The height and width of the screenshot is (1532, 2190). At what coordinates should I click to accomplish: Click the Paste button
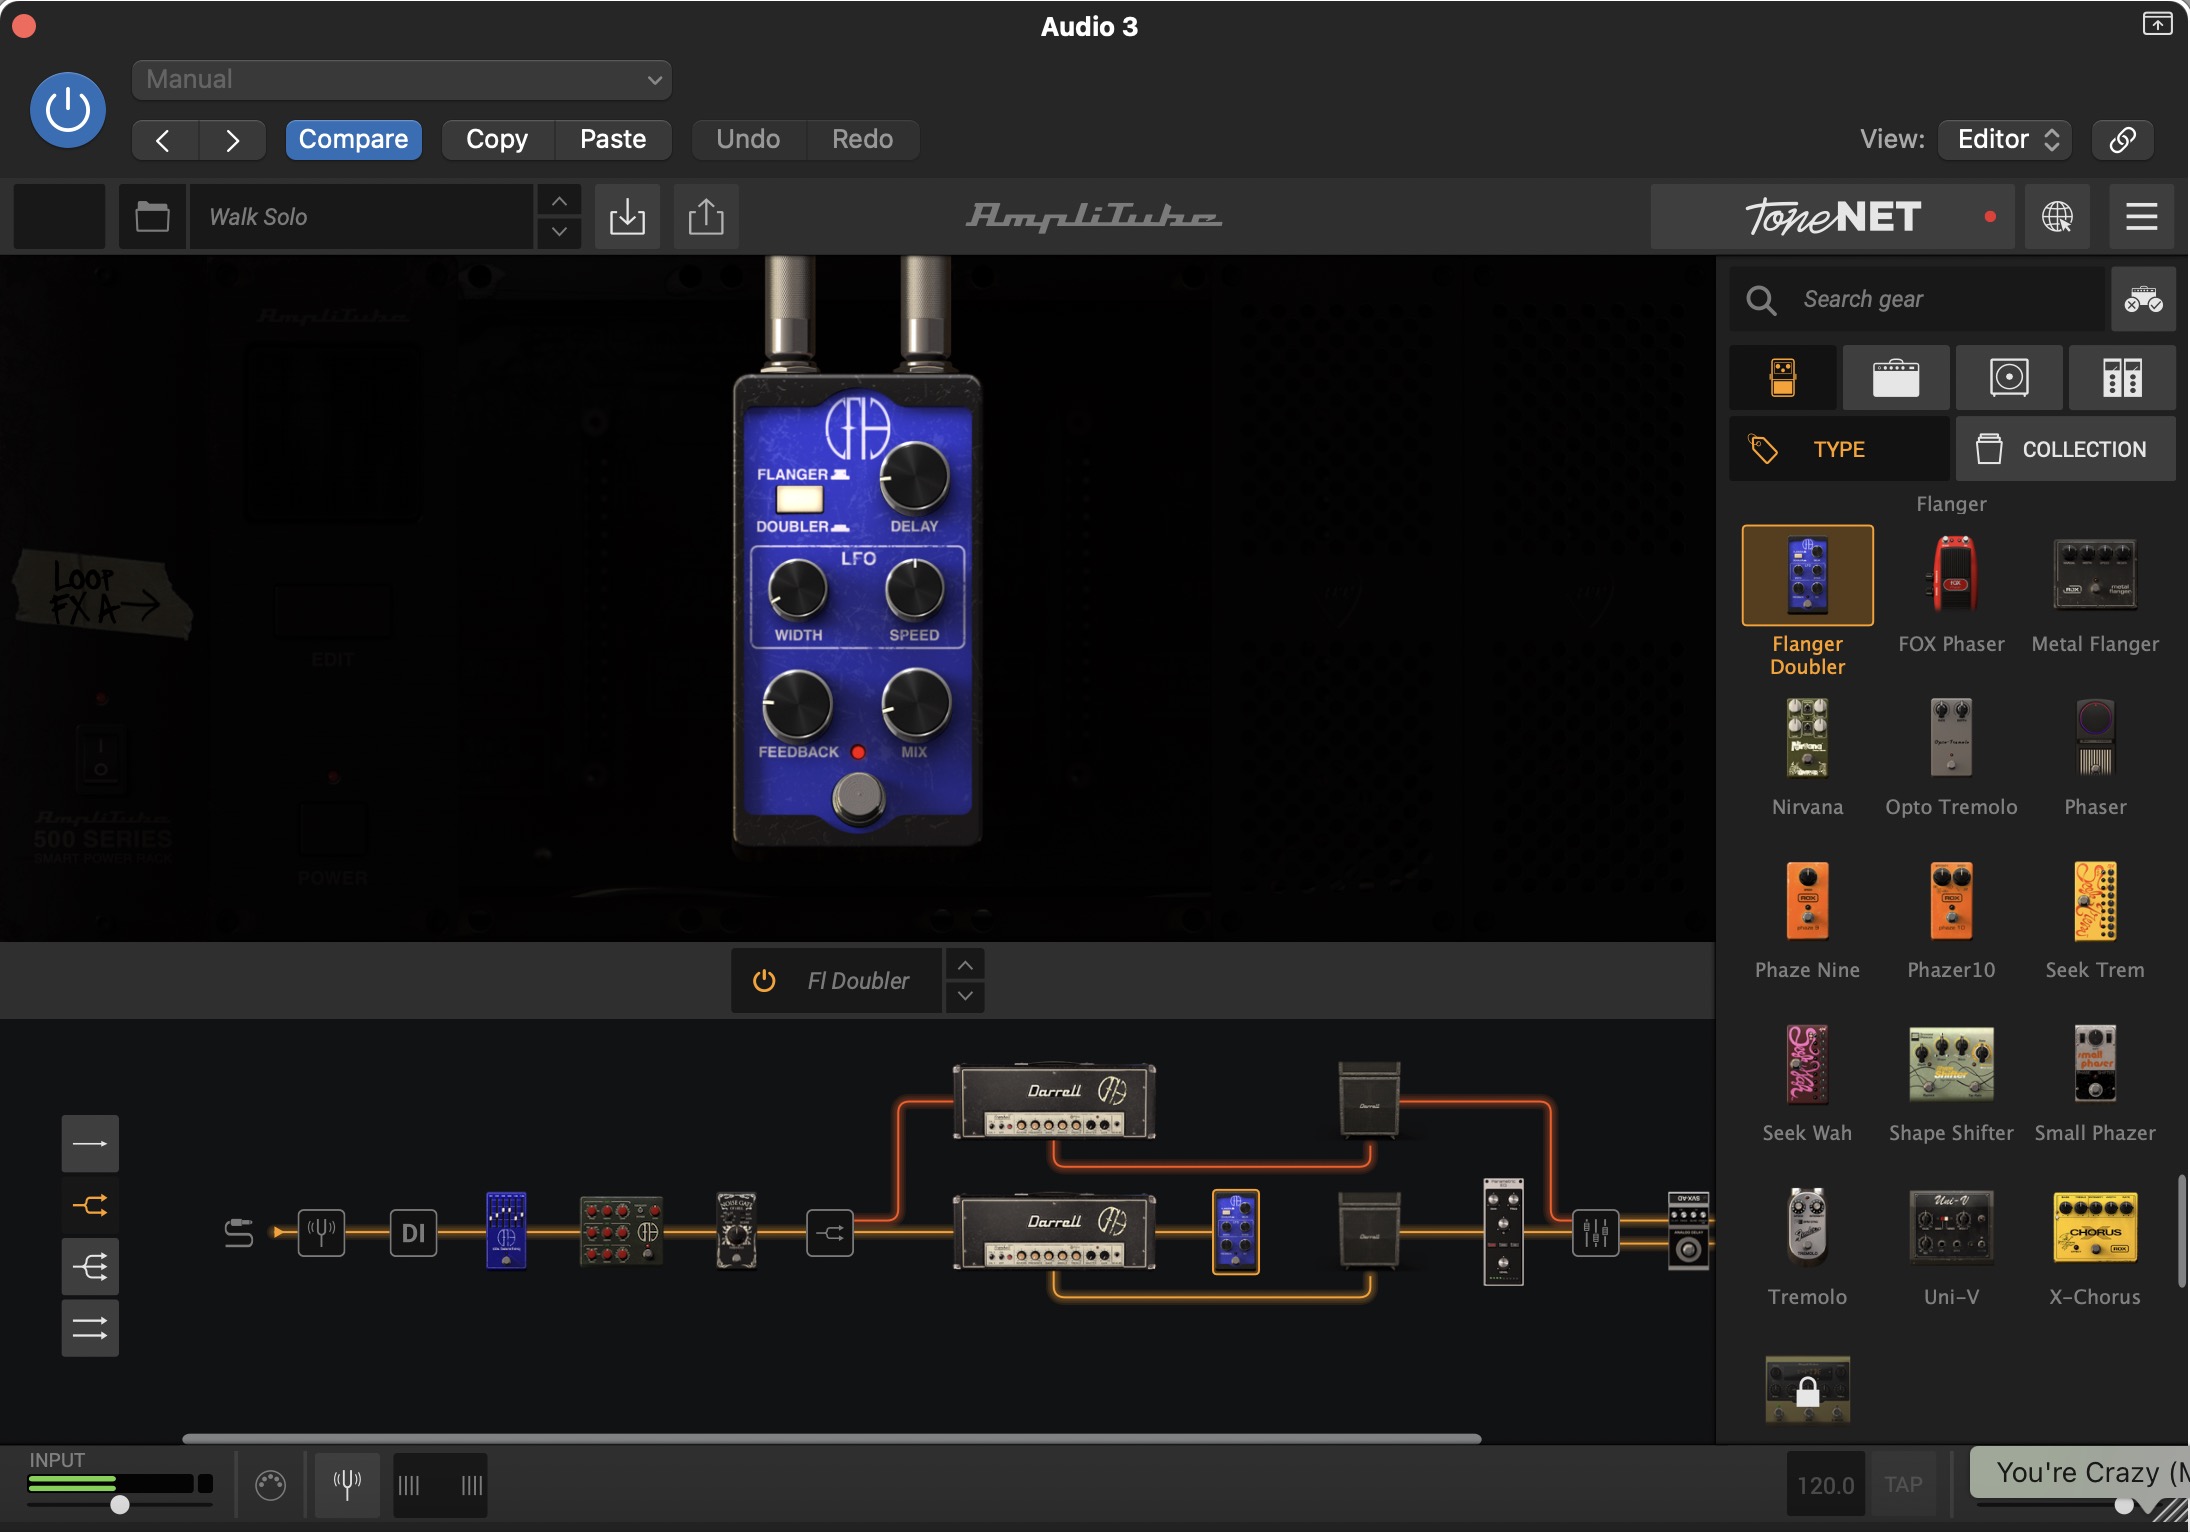[613, 140]
